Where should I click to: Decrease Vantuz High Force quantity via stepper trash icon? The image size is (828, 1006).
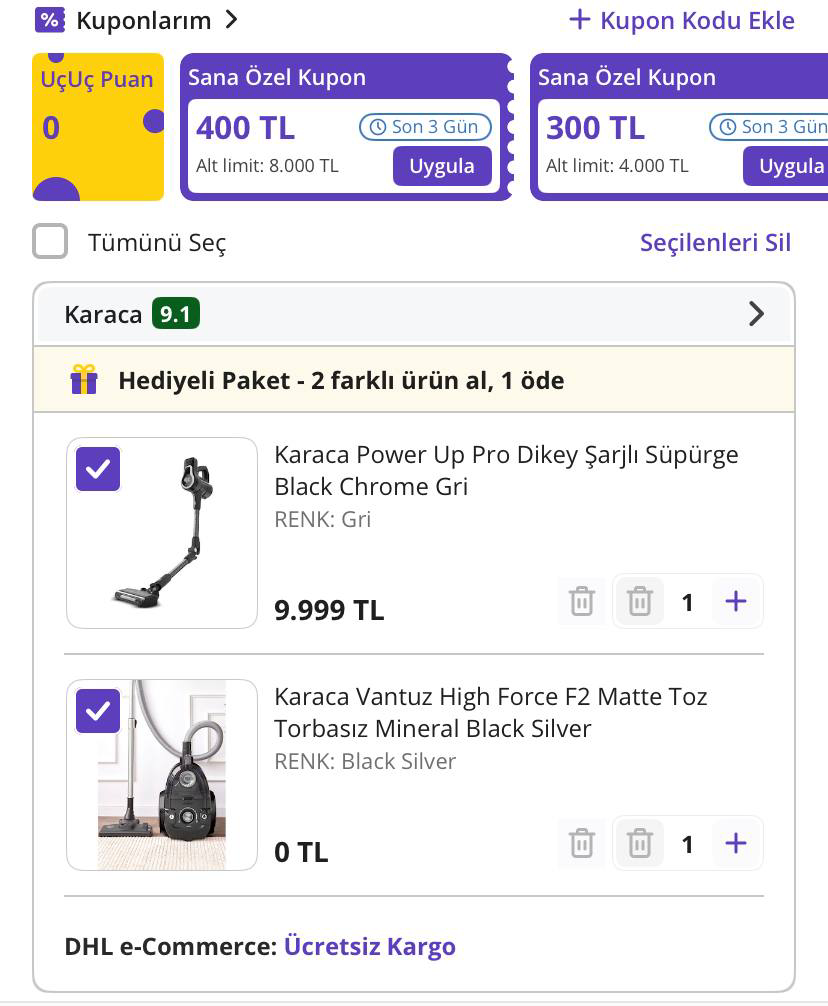point(640,843)
